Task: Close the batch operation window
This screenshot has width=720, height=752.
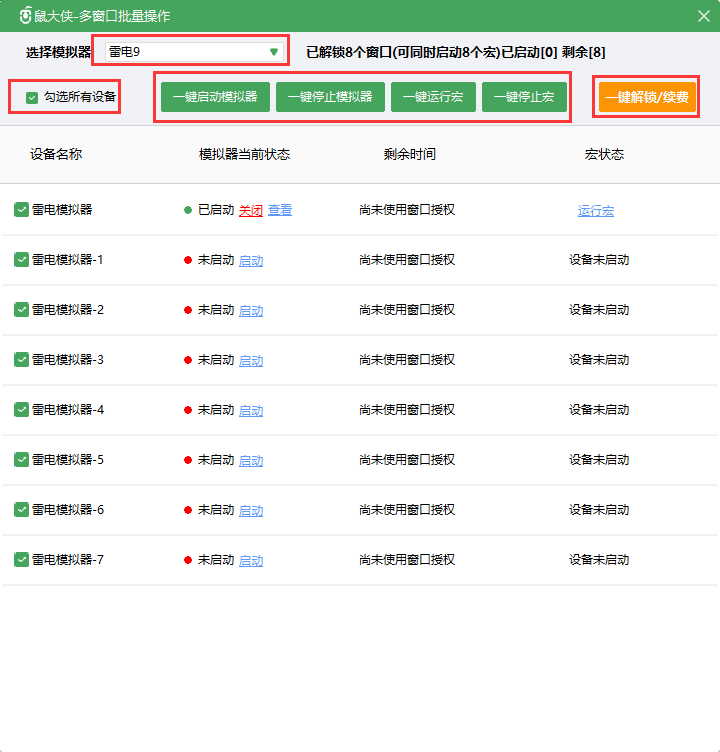Action: [x=703, y=15]
